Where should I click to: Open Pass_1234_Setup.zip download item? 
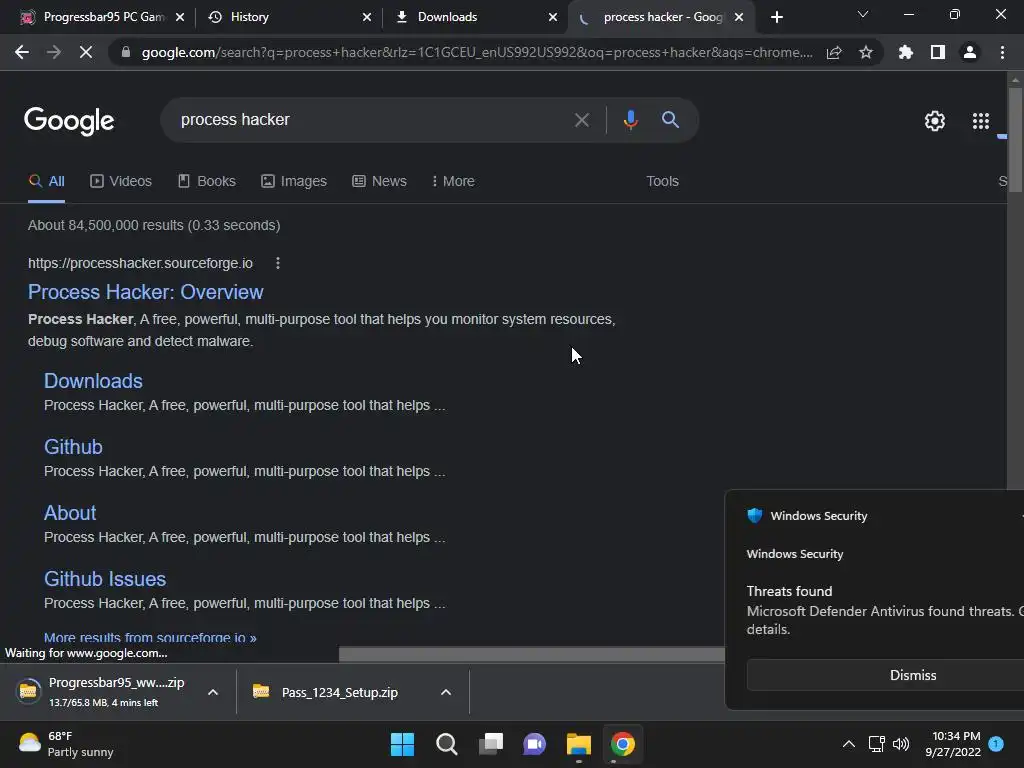(327, 692)
